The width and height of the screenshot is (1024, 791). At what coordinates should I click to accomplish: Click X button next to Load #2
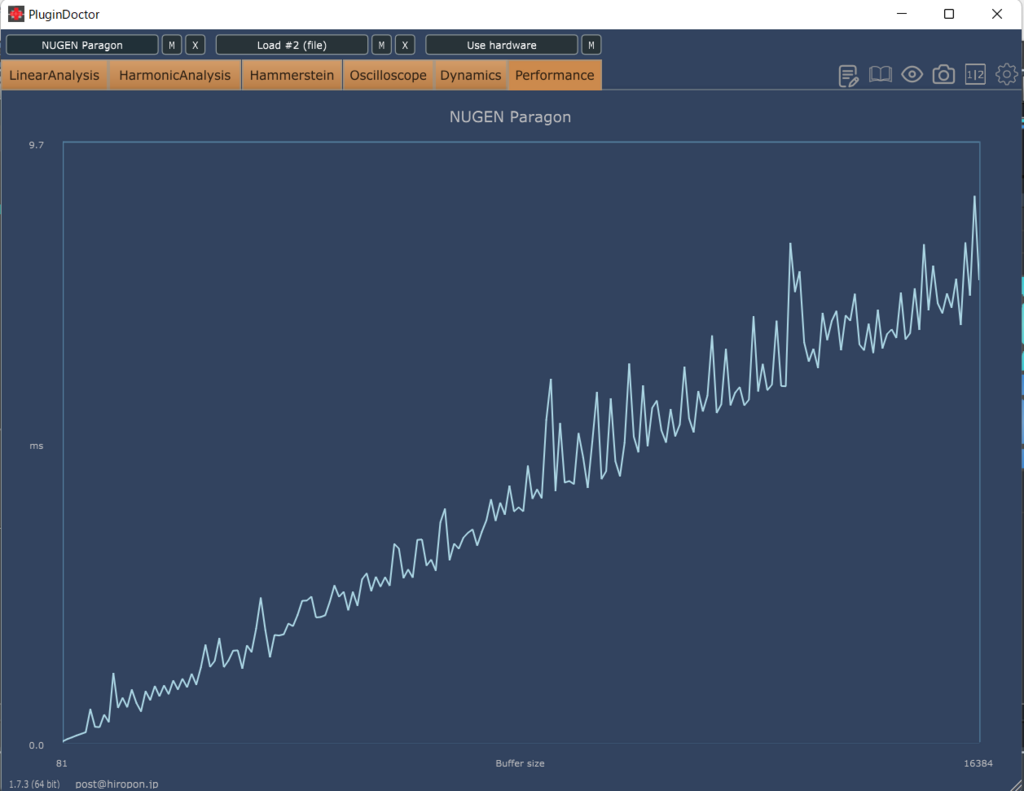pos(405,45)
